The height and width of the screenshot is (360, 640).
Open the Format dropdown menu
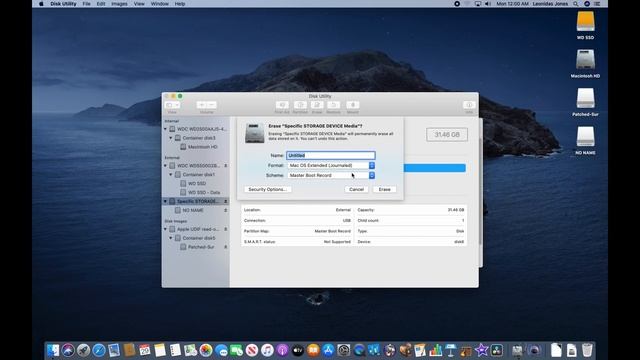[331, 165]
